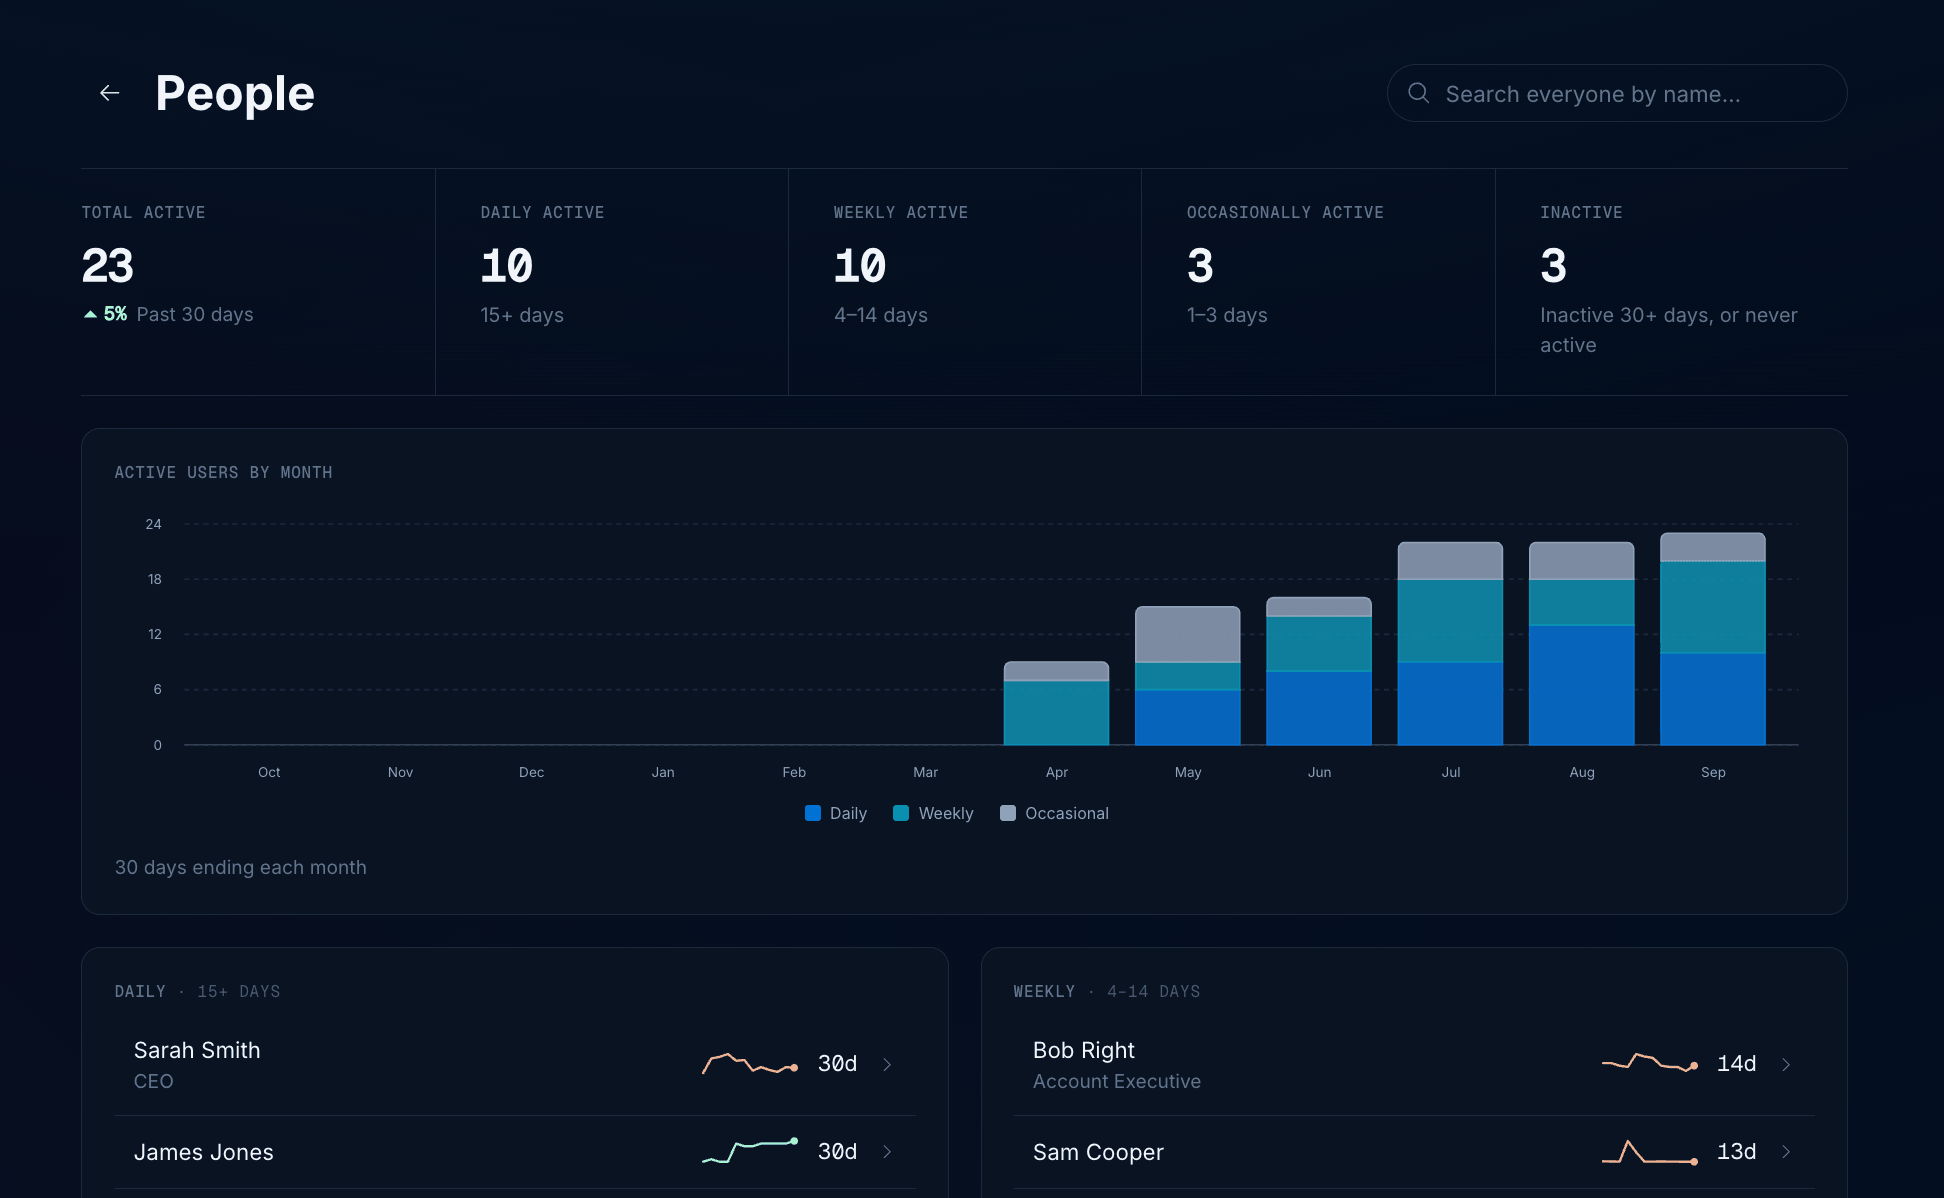Click the 'WEEKLY · 4–14 DAYS' section header
Viewport: 1944px width, 1198px height.
1107,991
